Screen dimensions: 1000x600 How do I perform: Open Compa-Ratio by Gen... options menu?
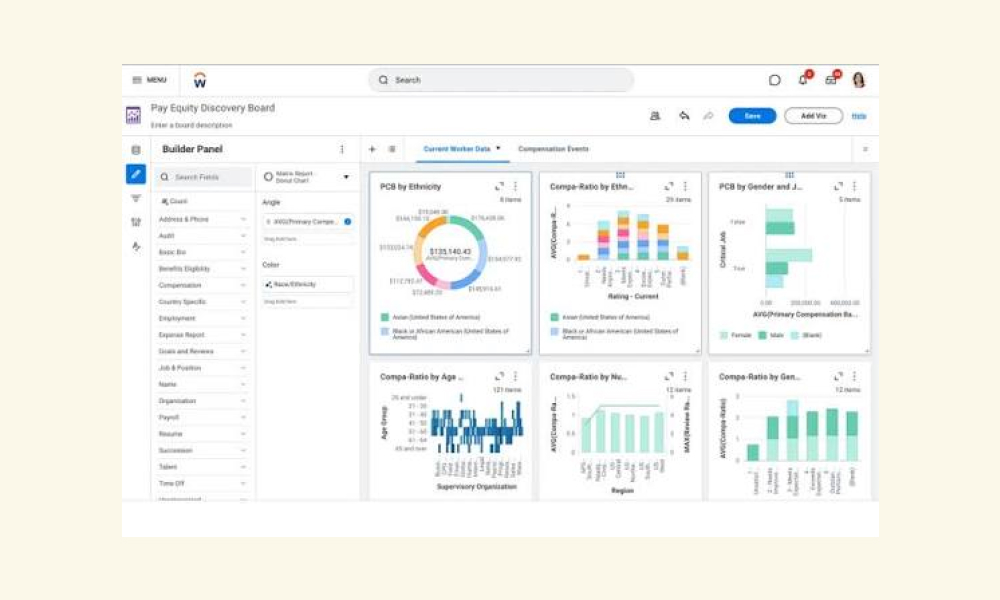[855, 376]
